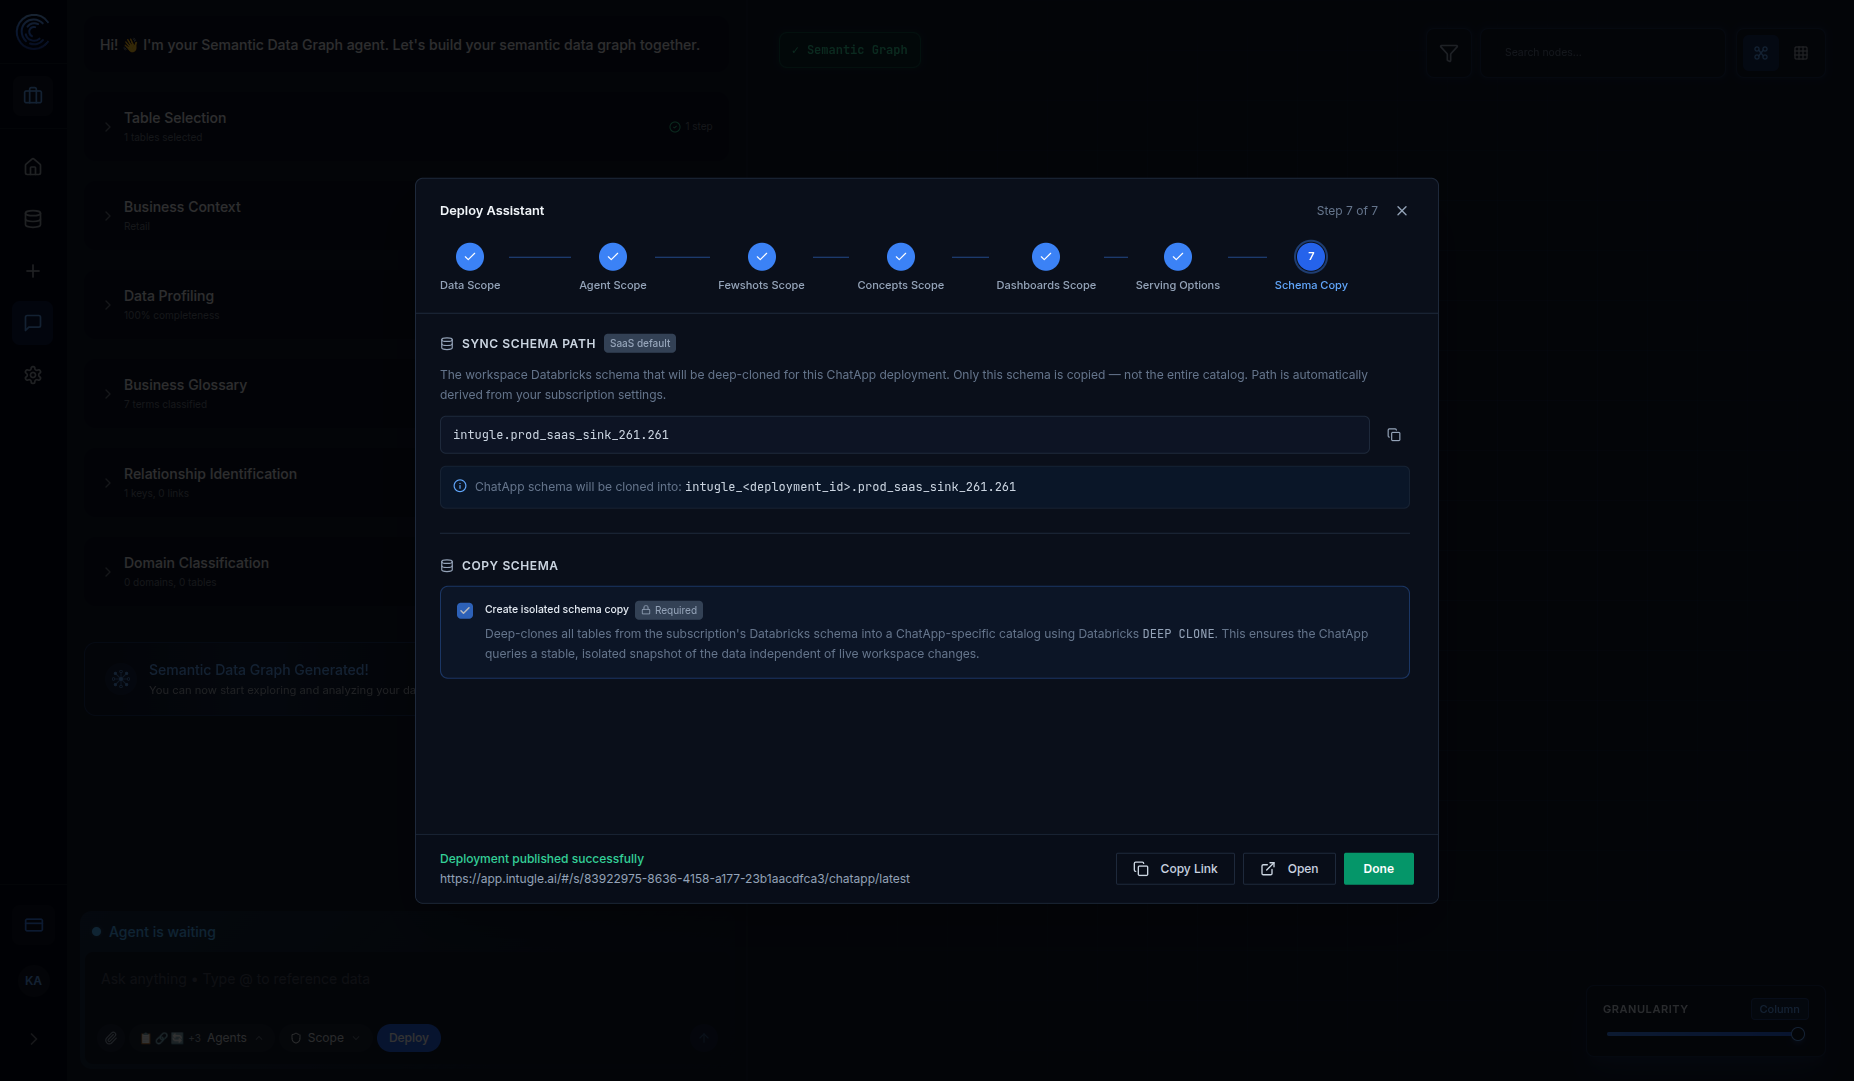Screen dimensions: 1854x1081
Task: Go to Concepts Scope step
Action: [901, 257]
